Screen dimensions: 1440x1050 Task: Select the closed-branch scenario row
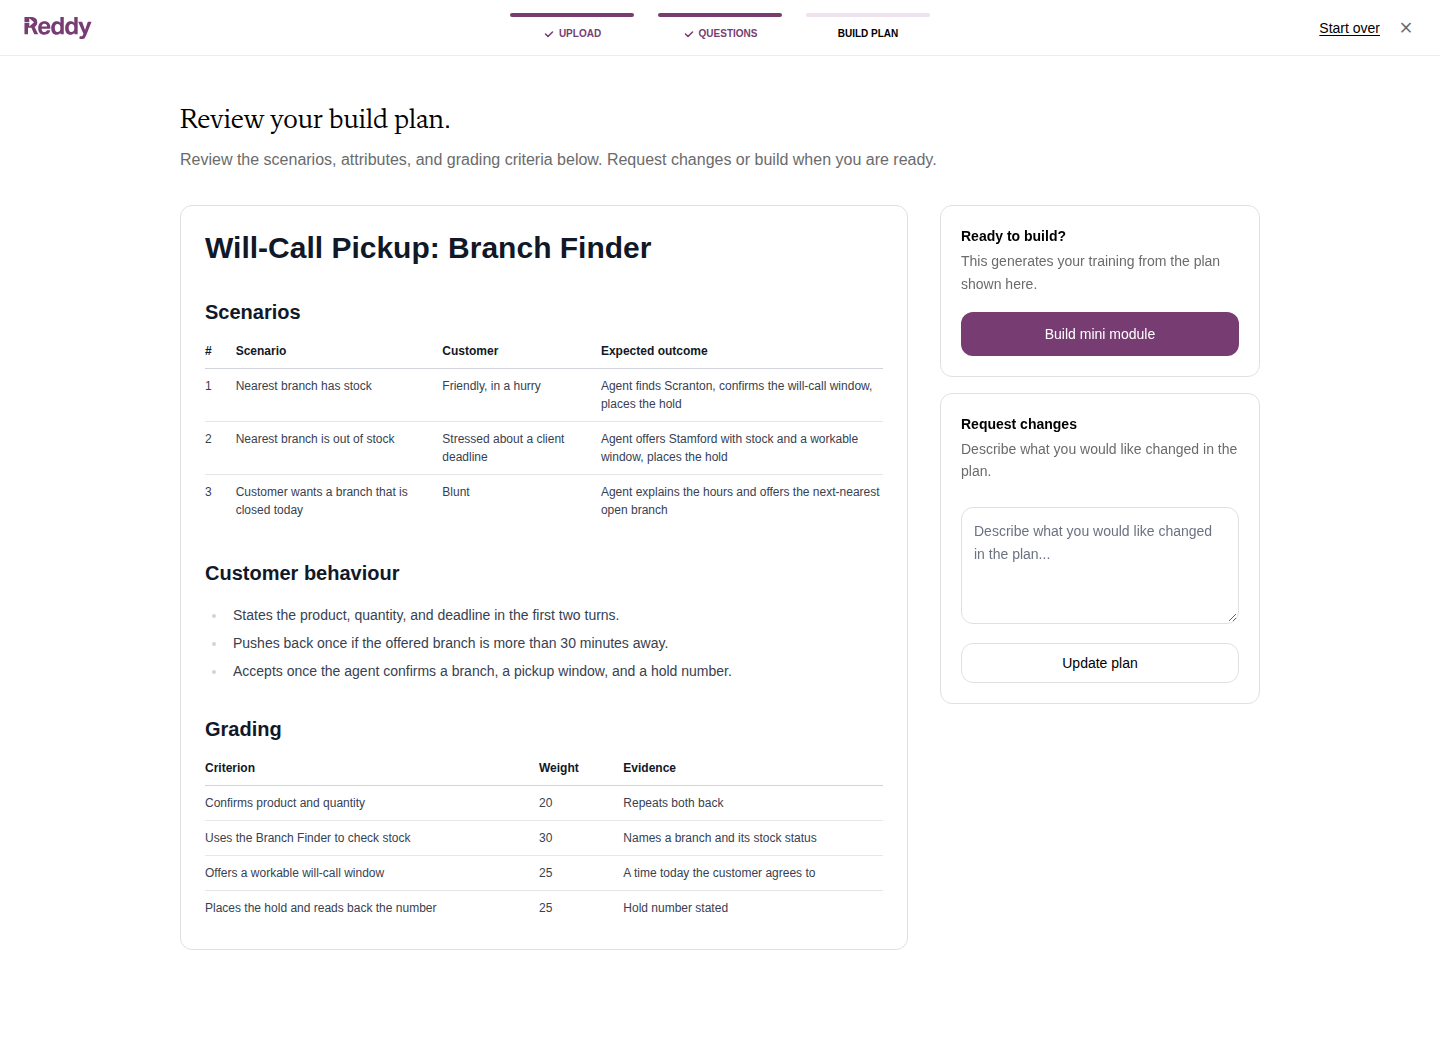pos(544,501)
